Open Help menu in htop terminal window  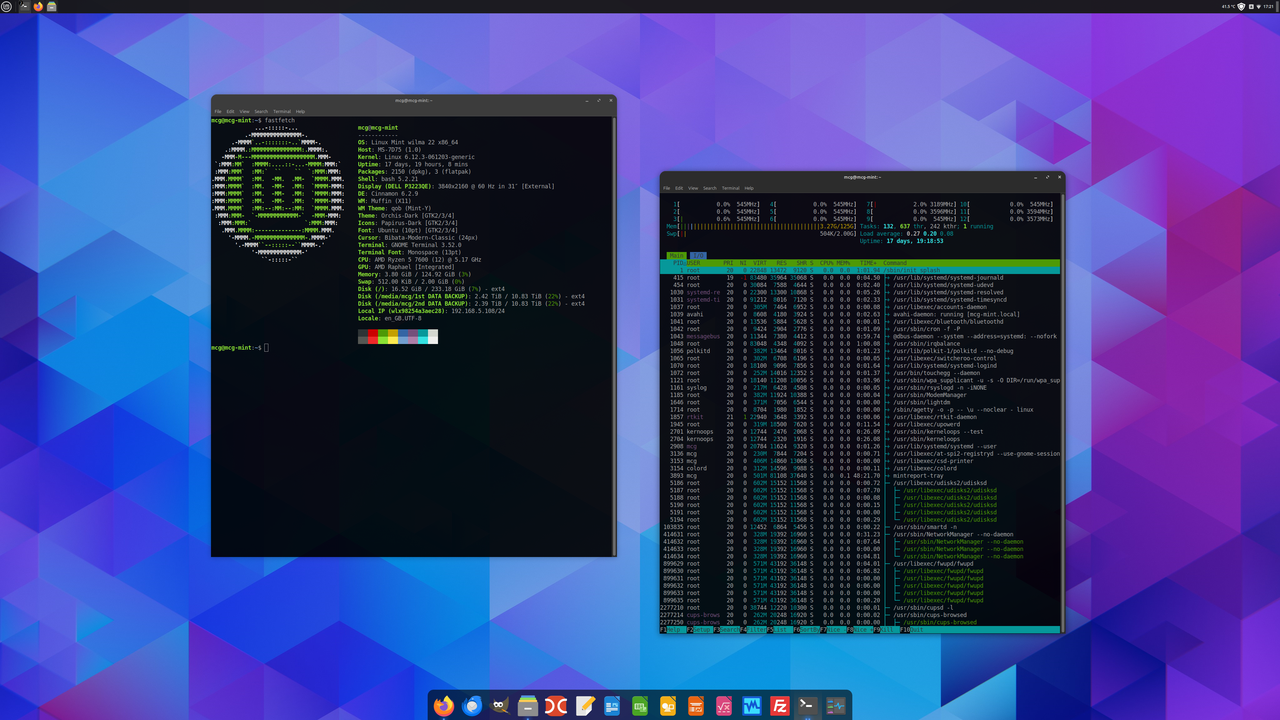pyautogui.click(x=749, y=188)
